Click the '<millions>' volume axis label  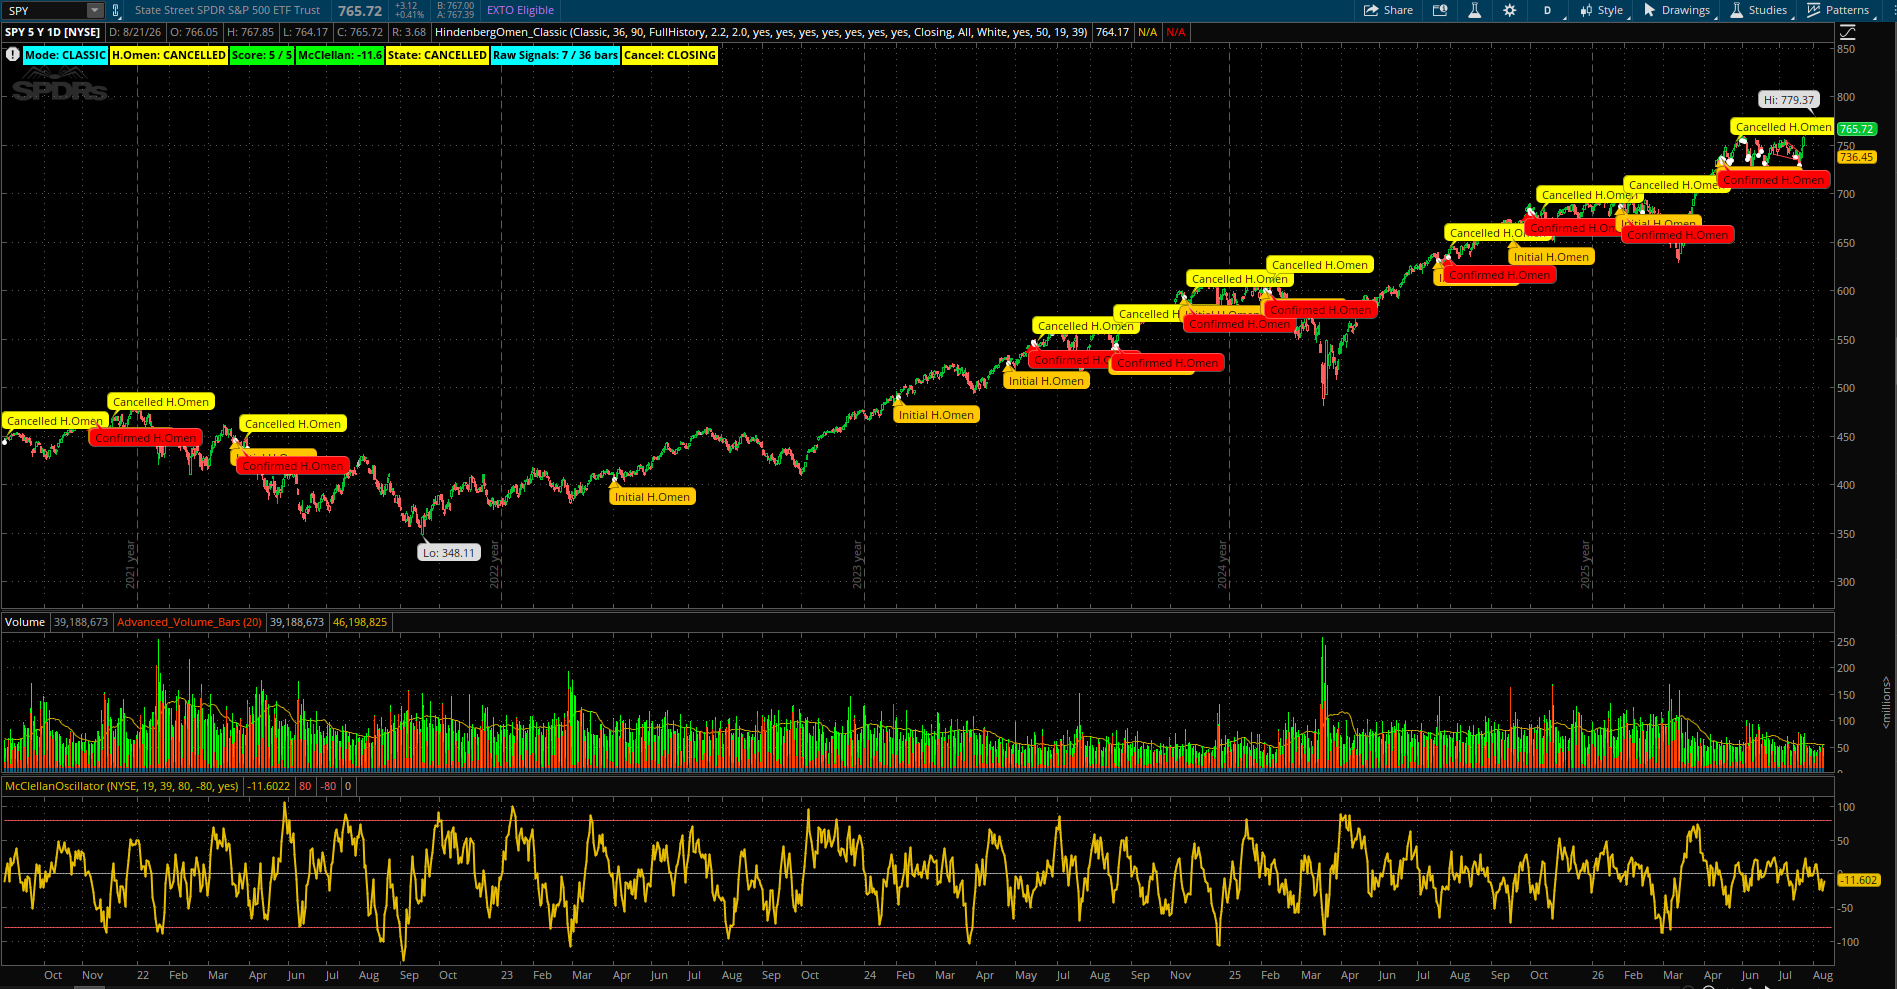point(1886,702)
